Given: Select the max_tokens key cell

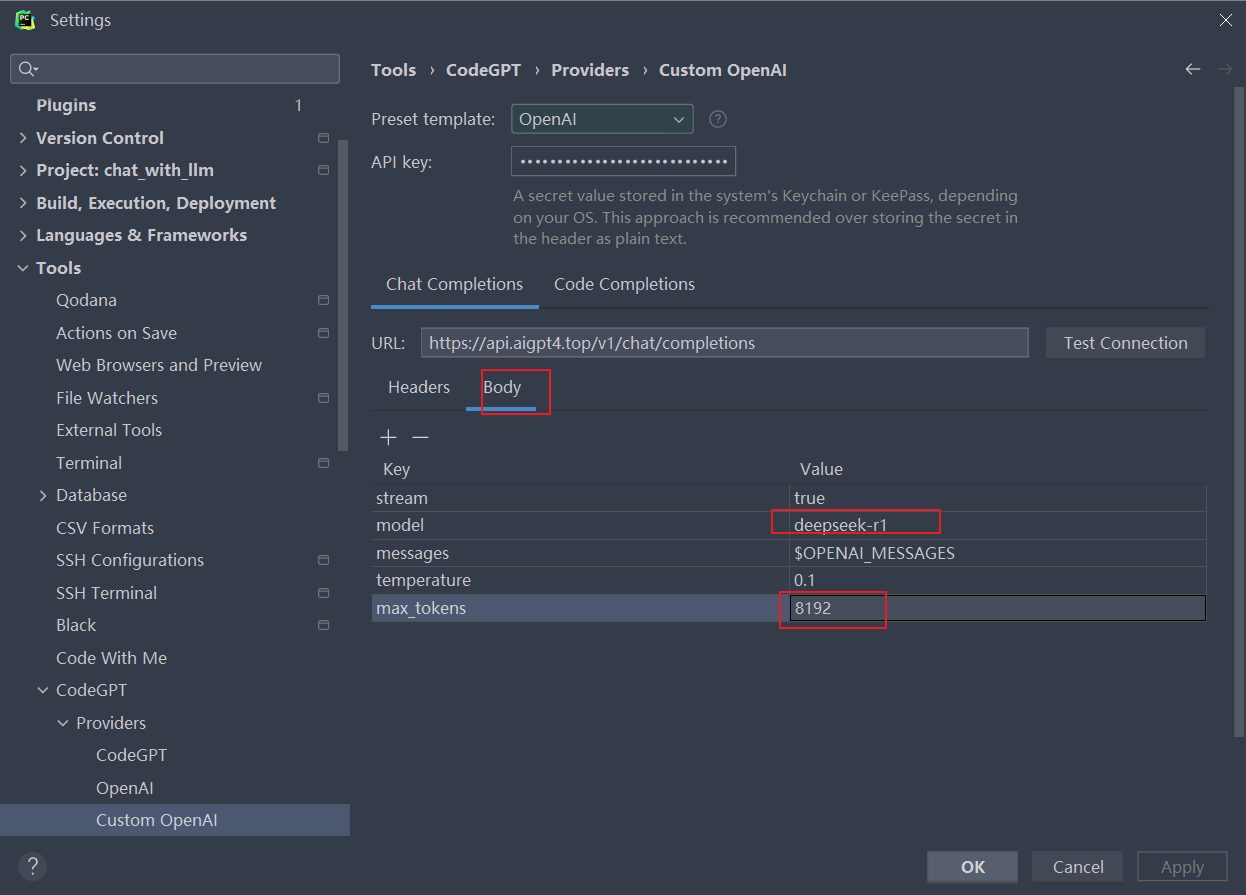Looking at the screenshot, I should tap(580, 608).
